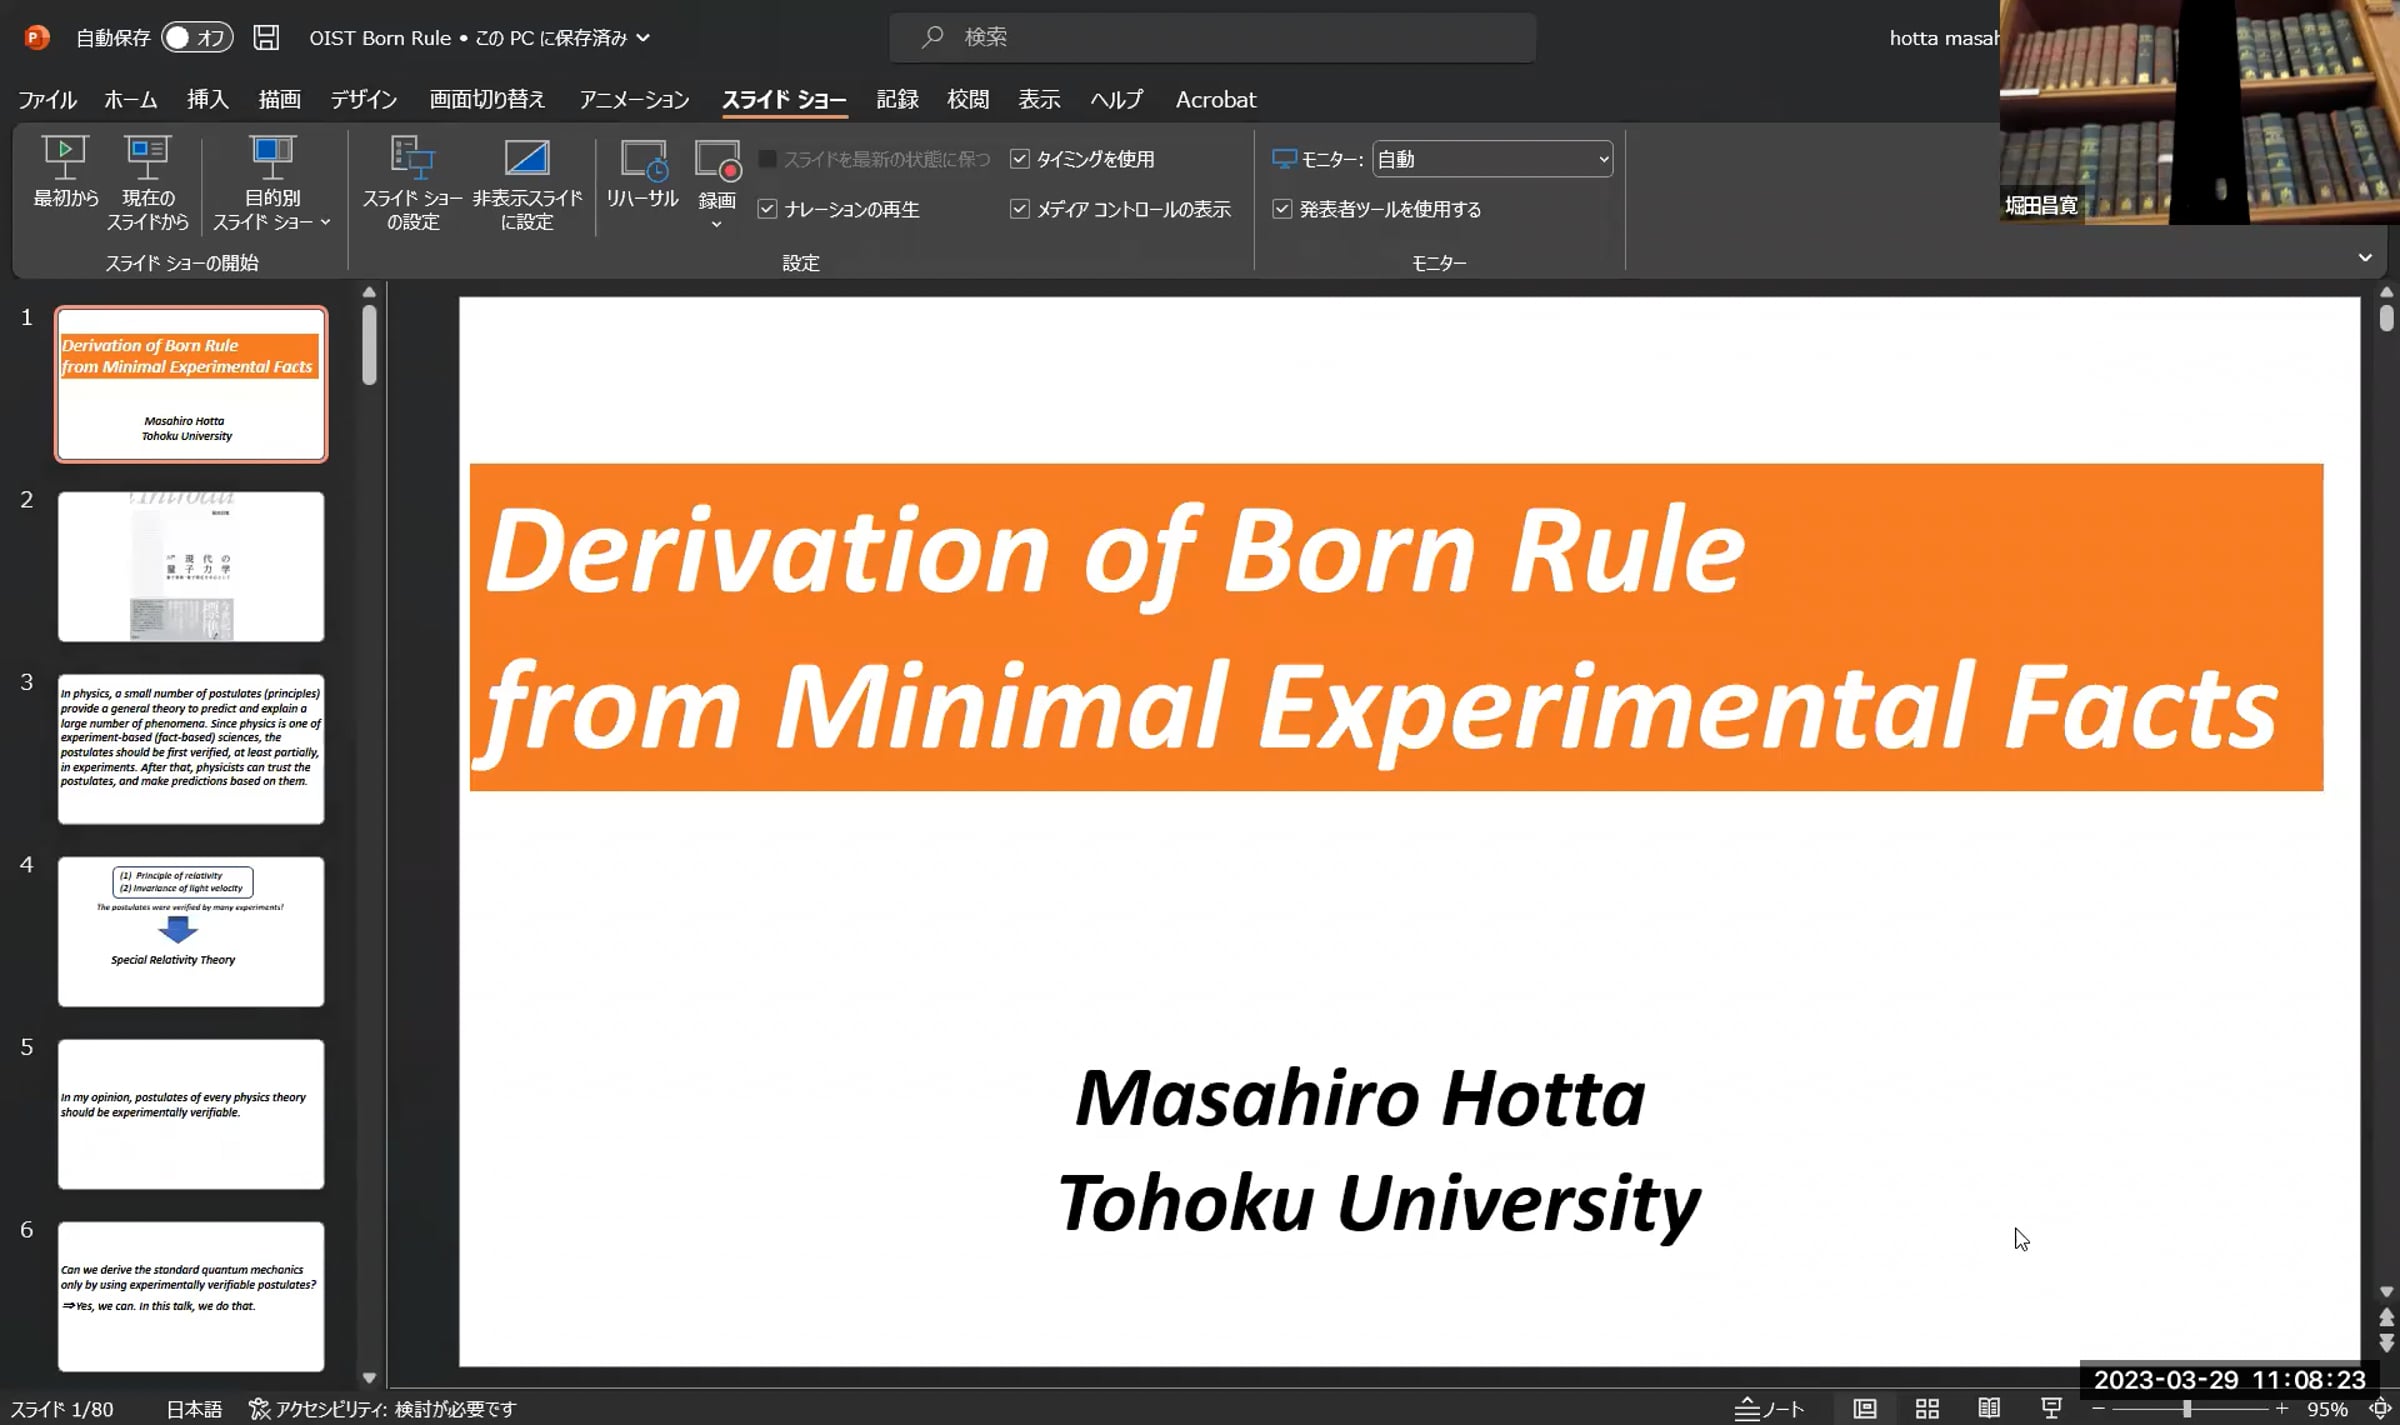Screen dimensions: 2400x1425
Task: Switch to slide sorter view icon
Action: pyautogui.click(x=1927, y=1408)
